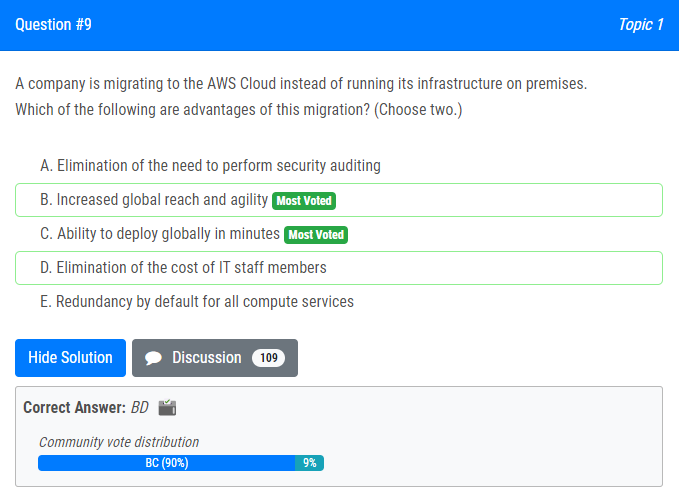
Task: Click the voting icon beside Correct Answer BD
Action: click(x=167, y=408)
